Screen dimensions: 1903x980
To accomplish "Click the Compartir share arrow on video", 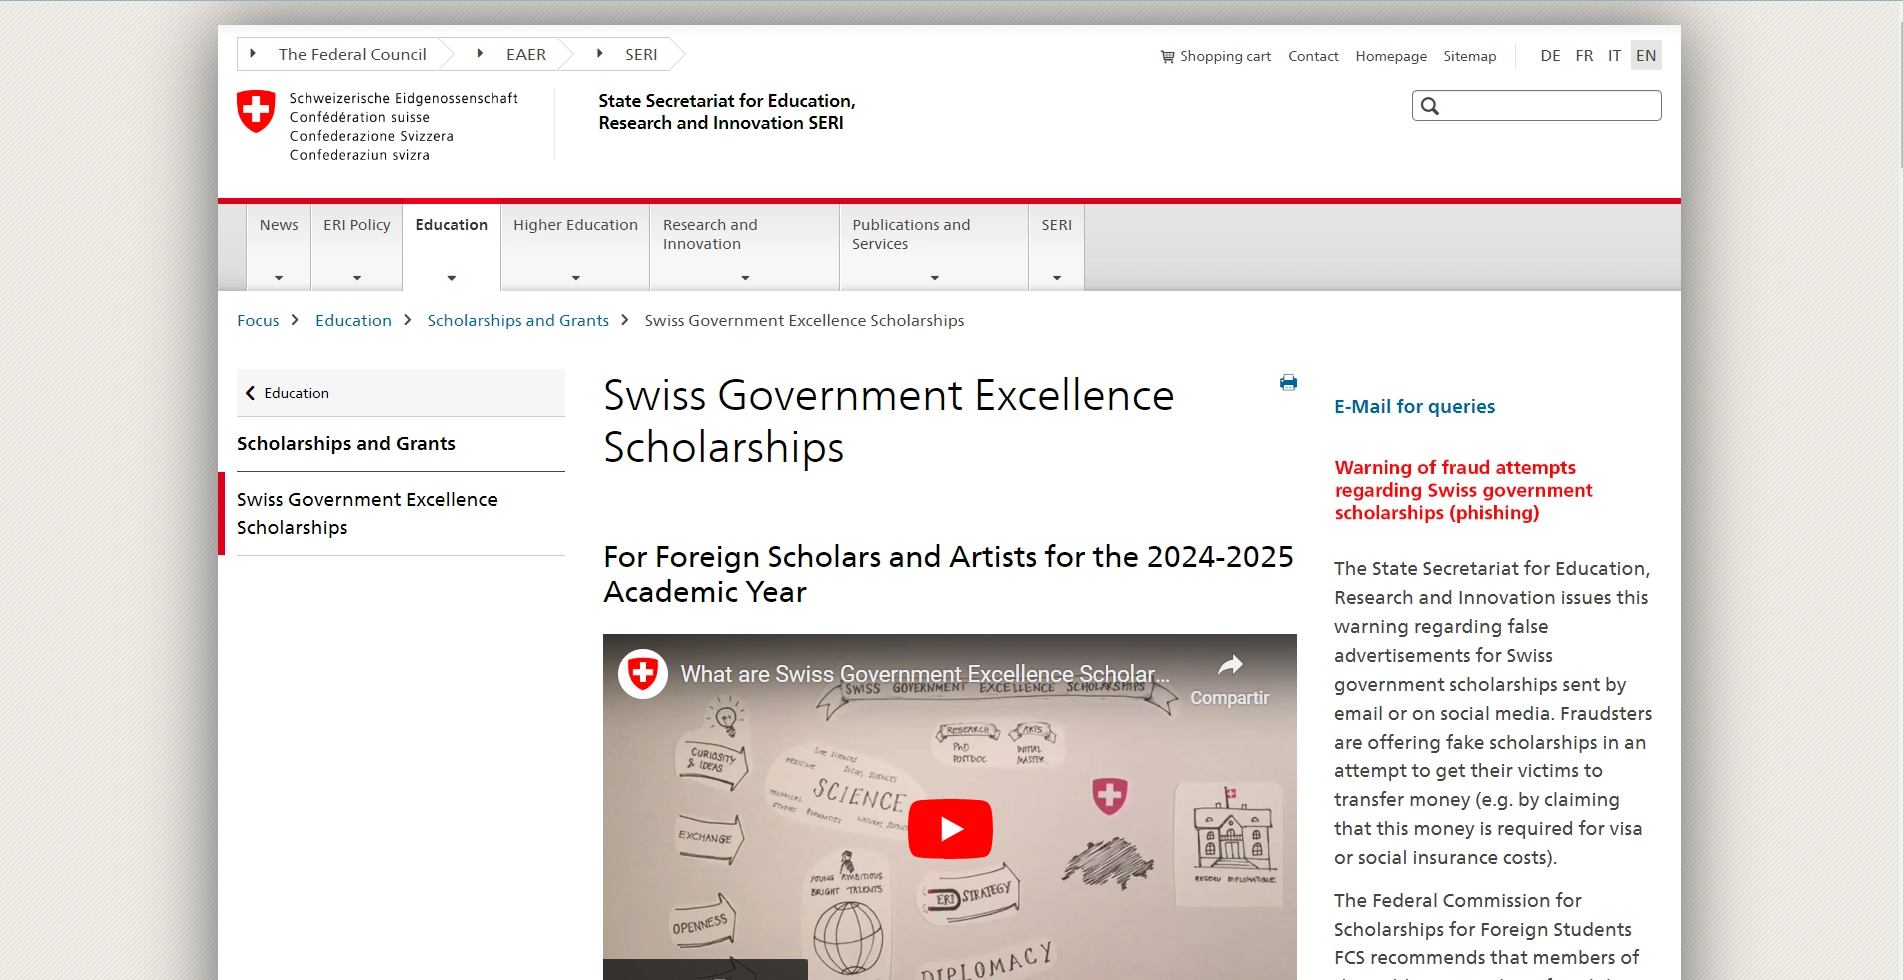I will pos(1229,666).
